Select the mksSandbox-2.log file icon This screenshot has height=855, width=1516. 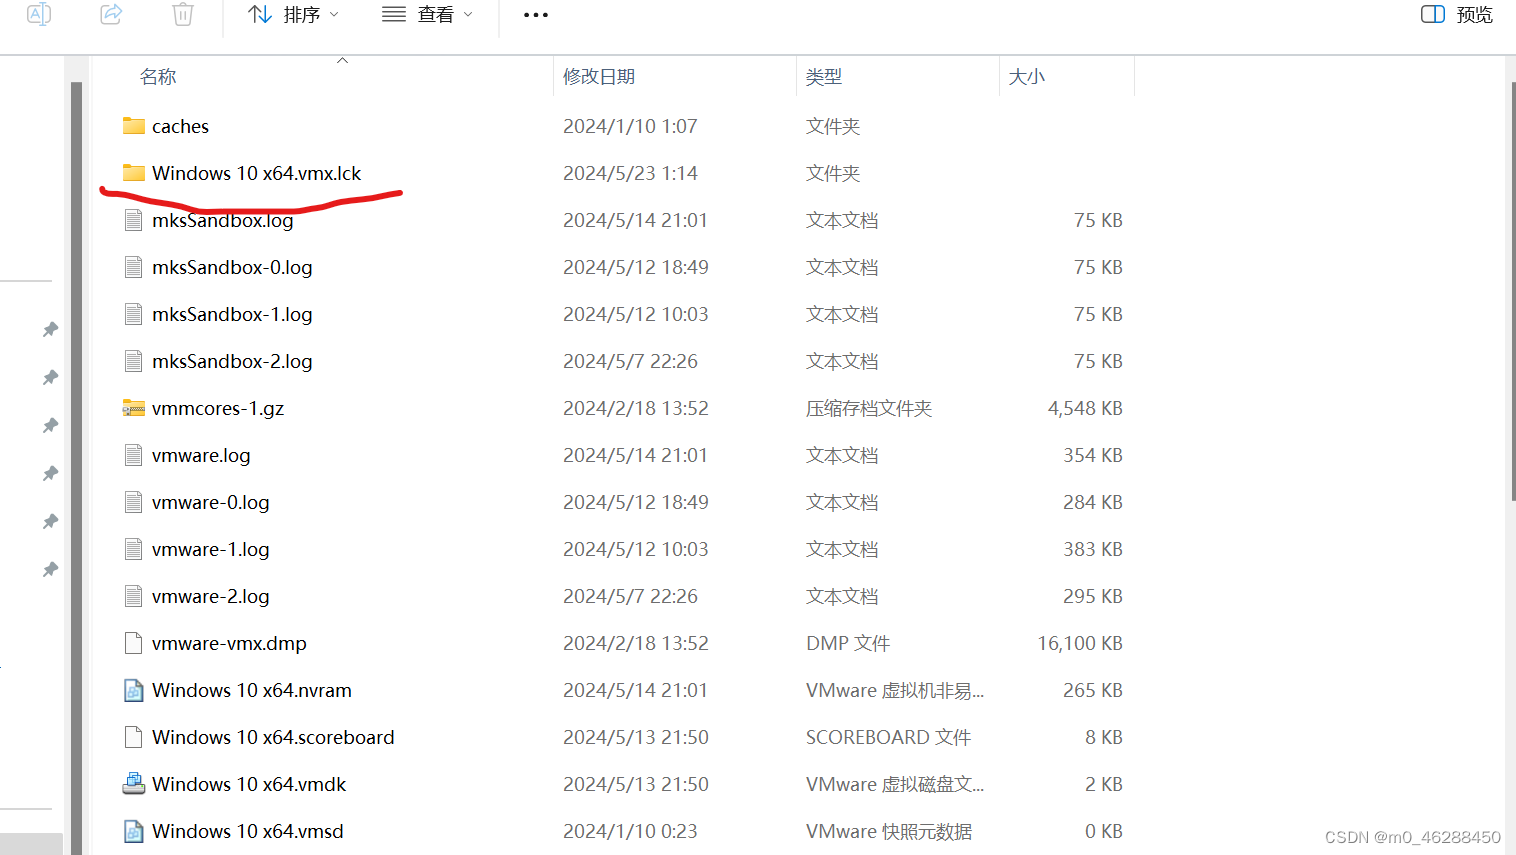pyautogui.click(x=134, y=361)
